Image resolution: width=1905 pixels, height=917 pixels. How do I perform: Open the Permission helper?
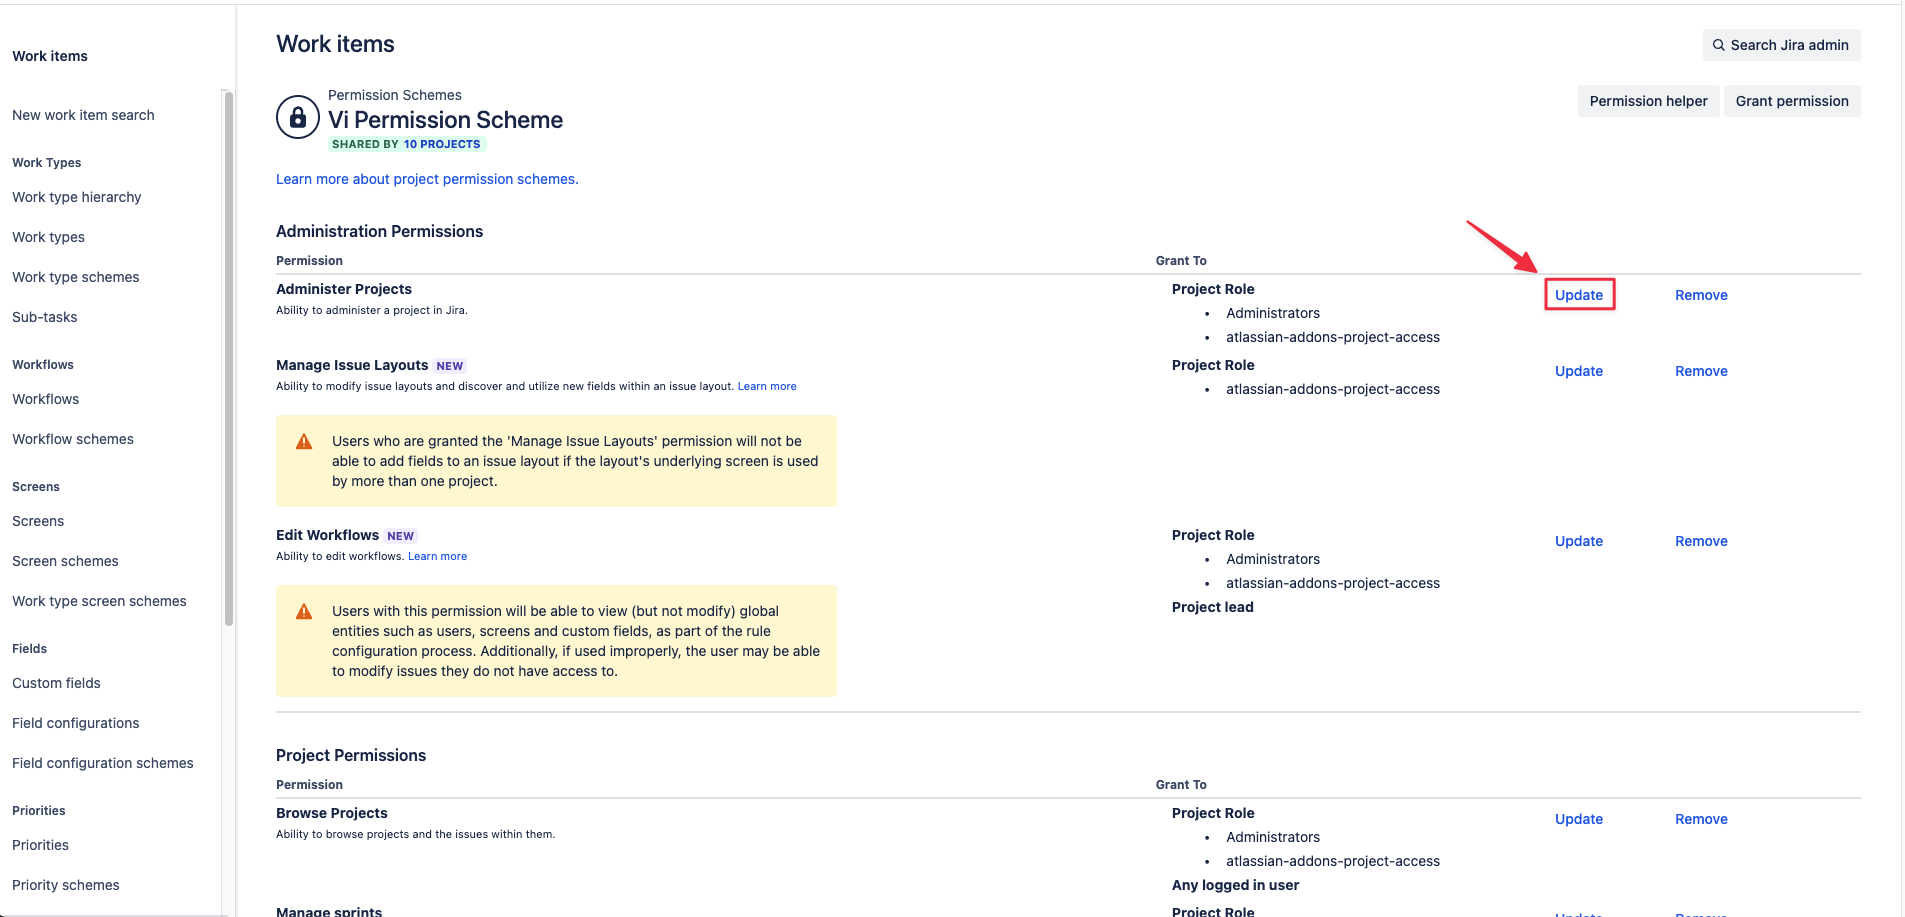[1648, 101]
